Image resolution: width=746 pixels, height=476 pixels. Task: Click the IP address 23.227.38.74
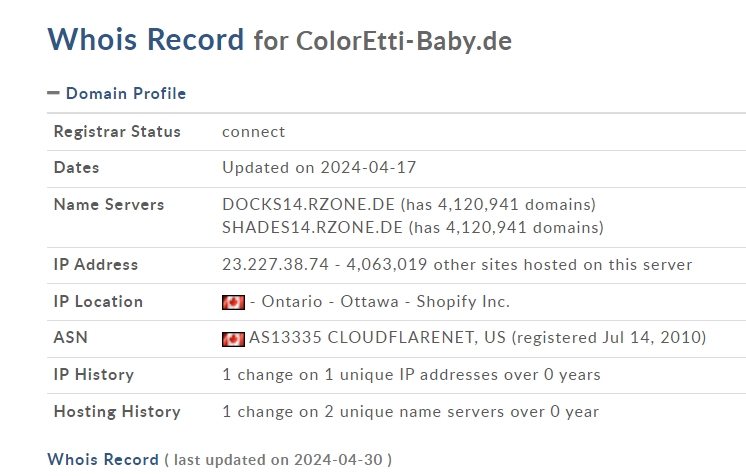tap(275, 264)
